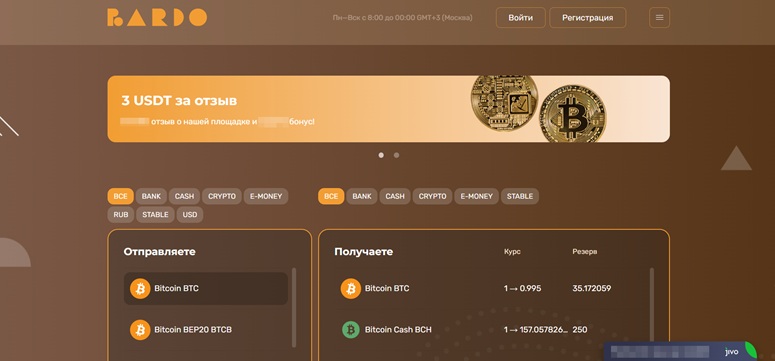This screenshot has height=361, width=775.
Task: Switch to the second banner slide dot
Action: point(396,155)
